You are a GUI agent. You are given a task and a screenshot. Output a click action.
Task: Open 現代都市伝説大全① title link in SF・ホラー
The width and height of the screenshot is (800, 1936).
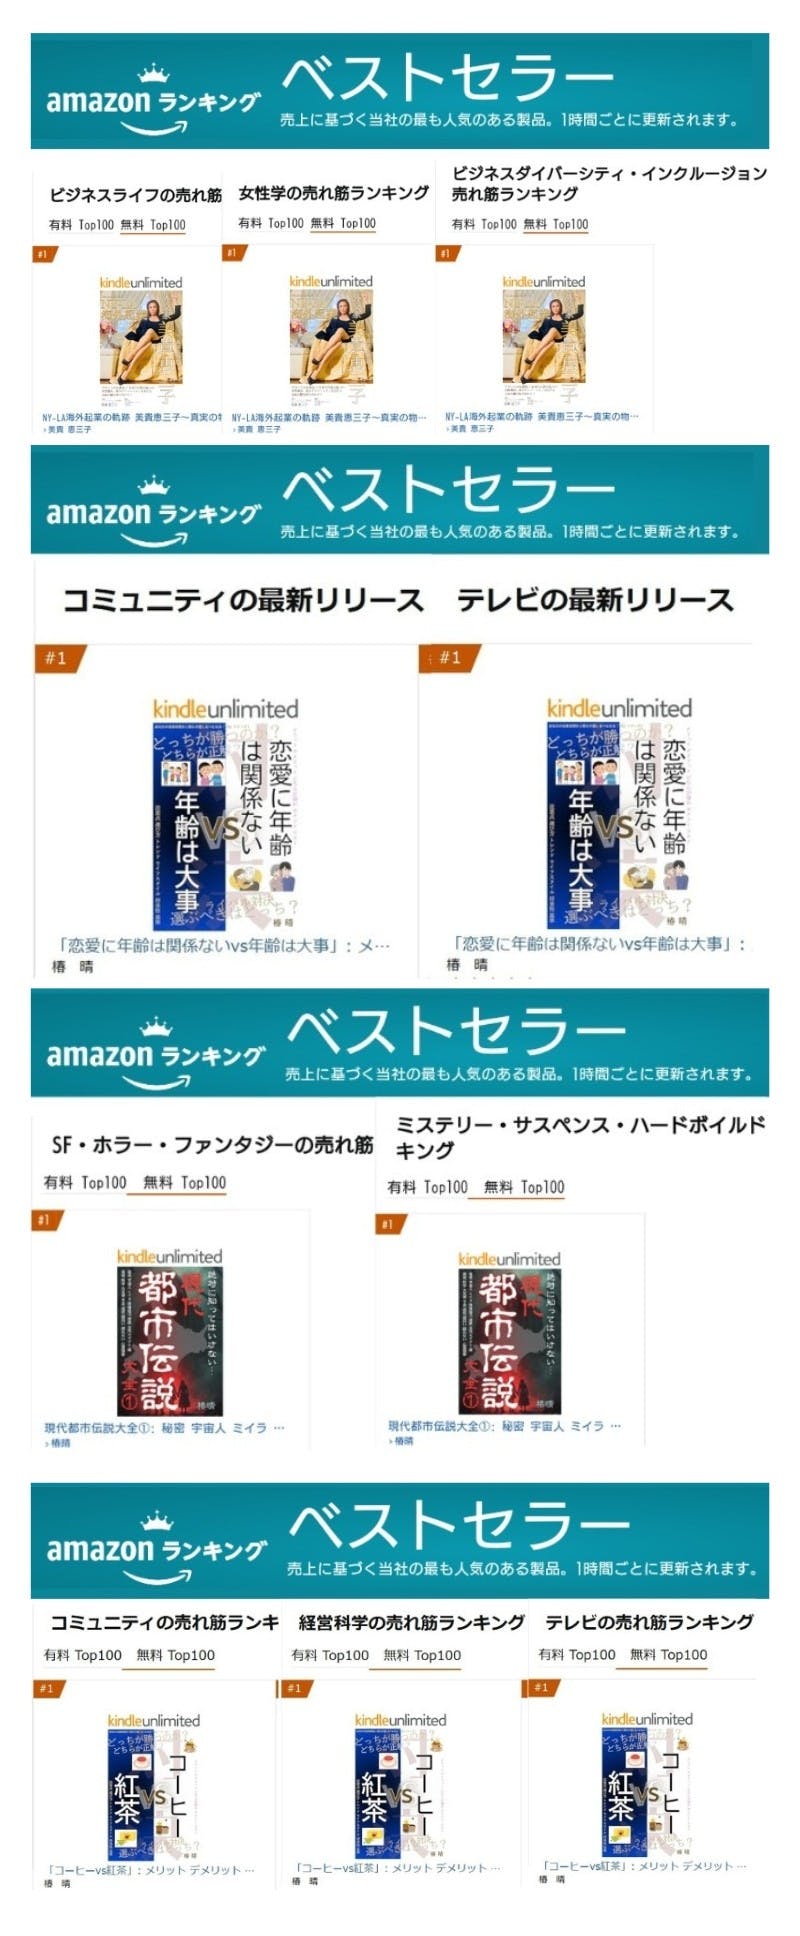click(164, 1428)
